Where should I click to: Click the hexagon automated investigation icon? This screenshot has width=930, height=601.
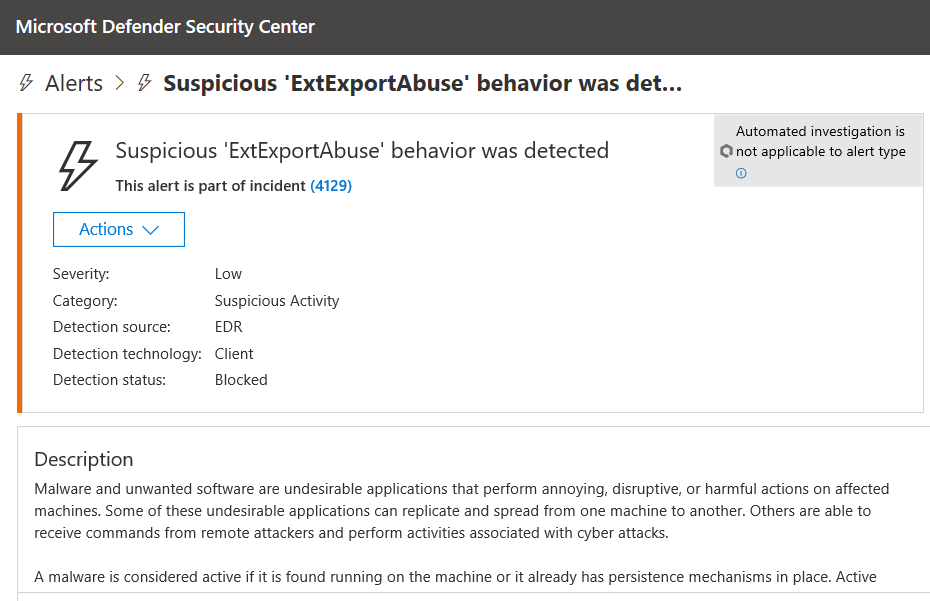point(727,151)
